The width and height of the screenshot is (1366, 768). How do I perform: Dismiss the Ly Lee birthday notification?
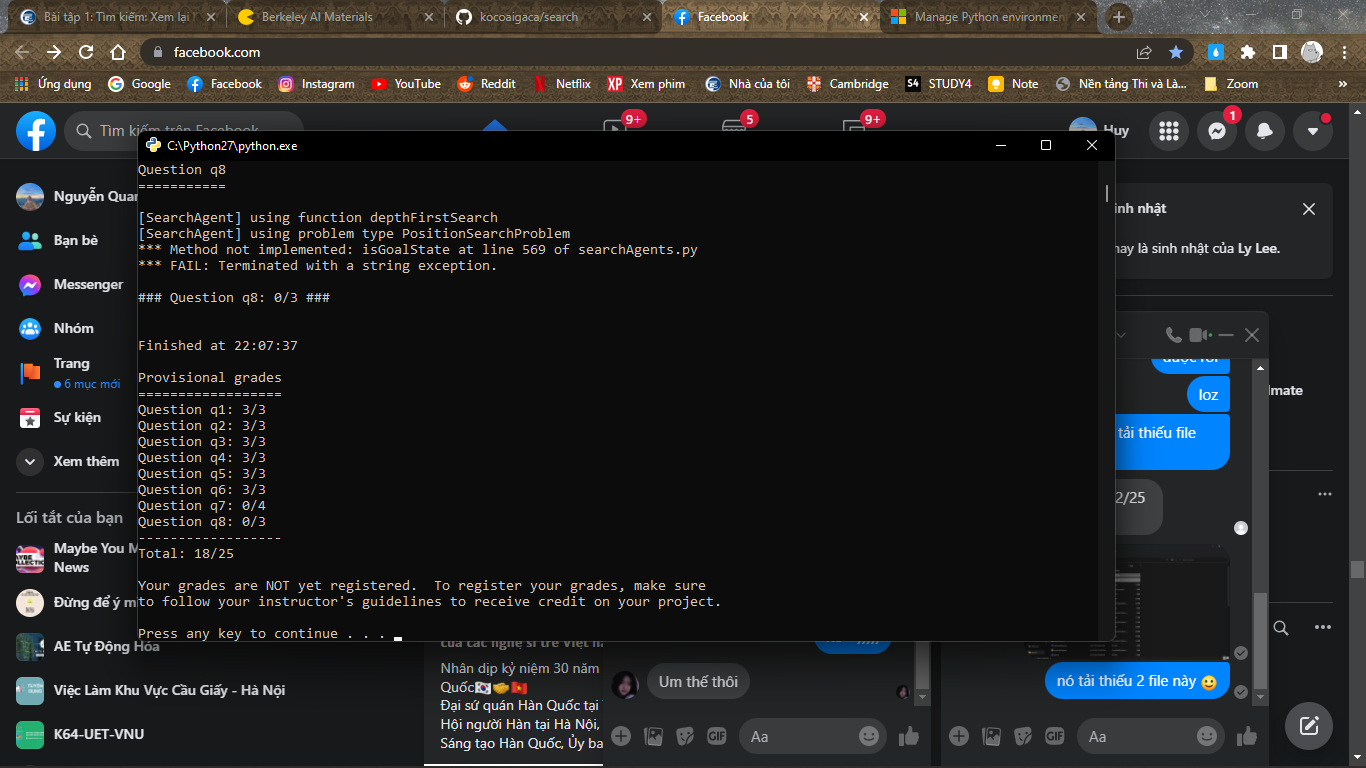[1309, 209]
